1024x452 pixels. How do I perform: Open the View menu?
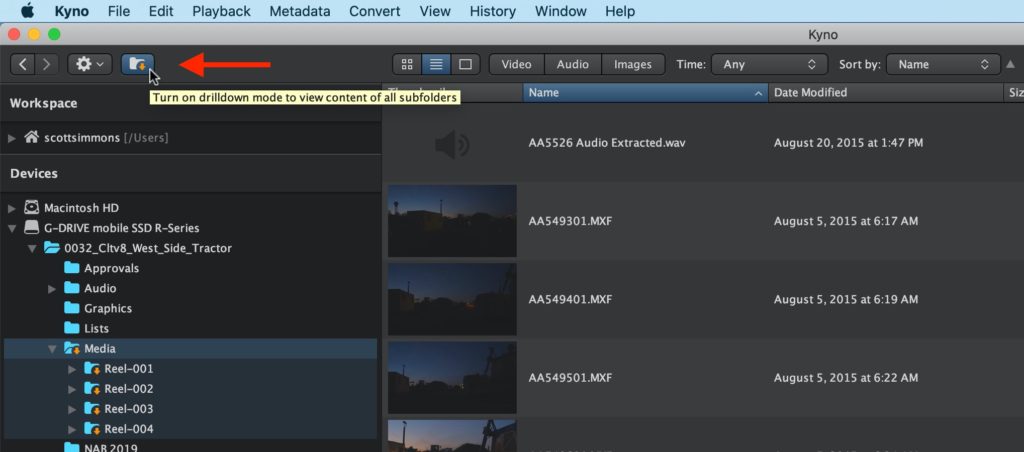(435, 11)
